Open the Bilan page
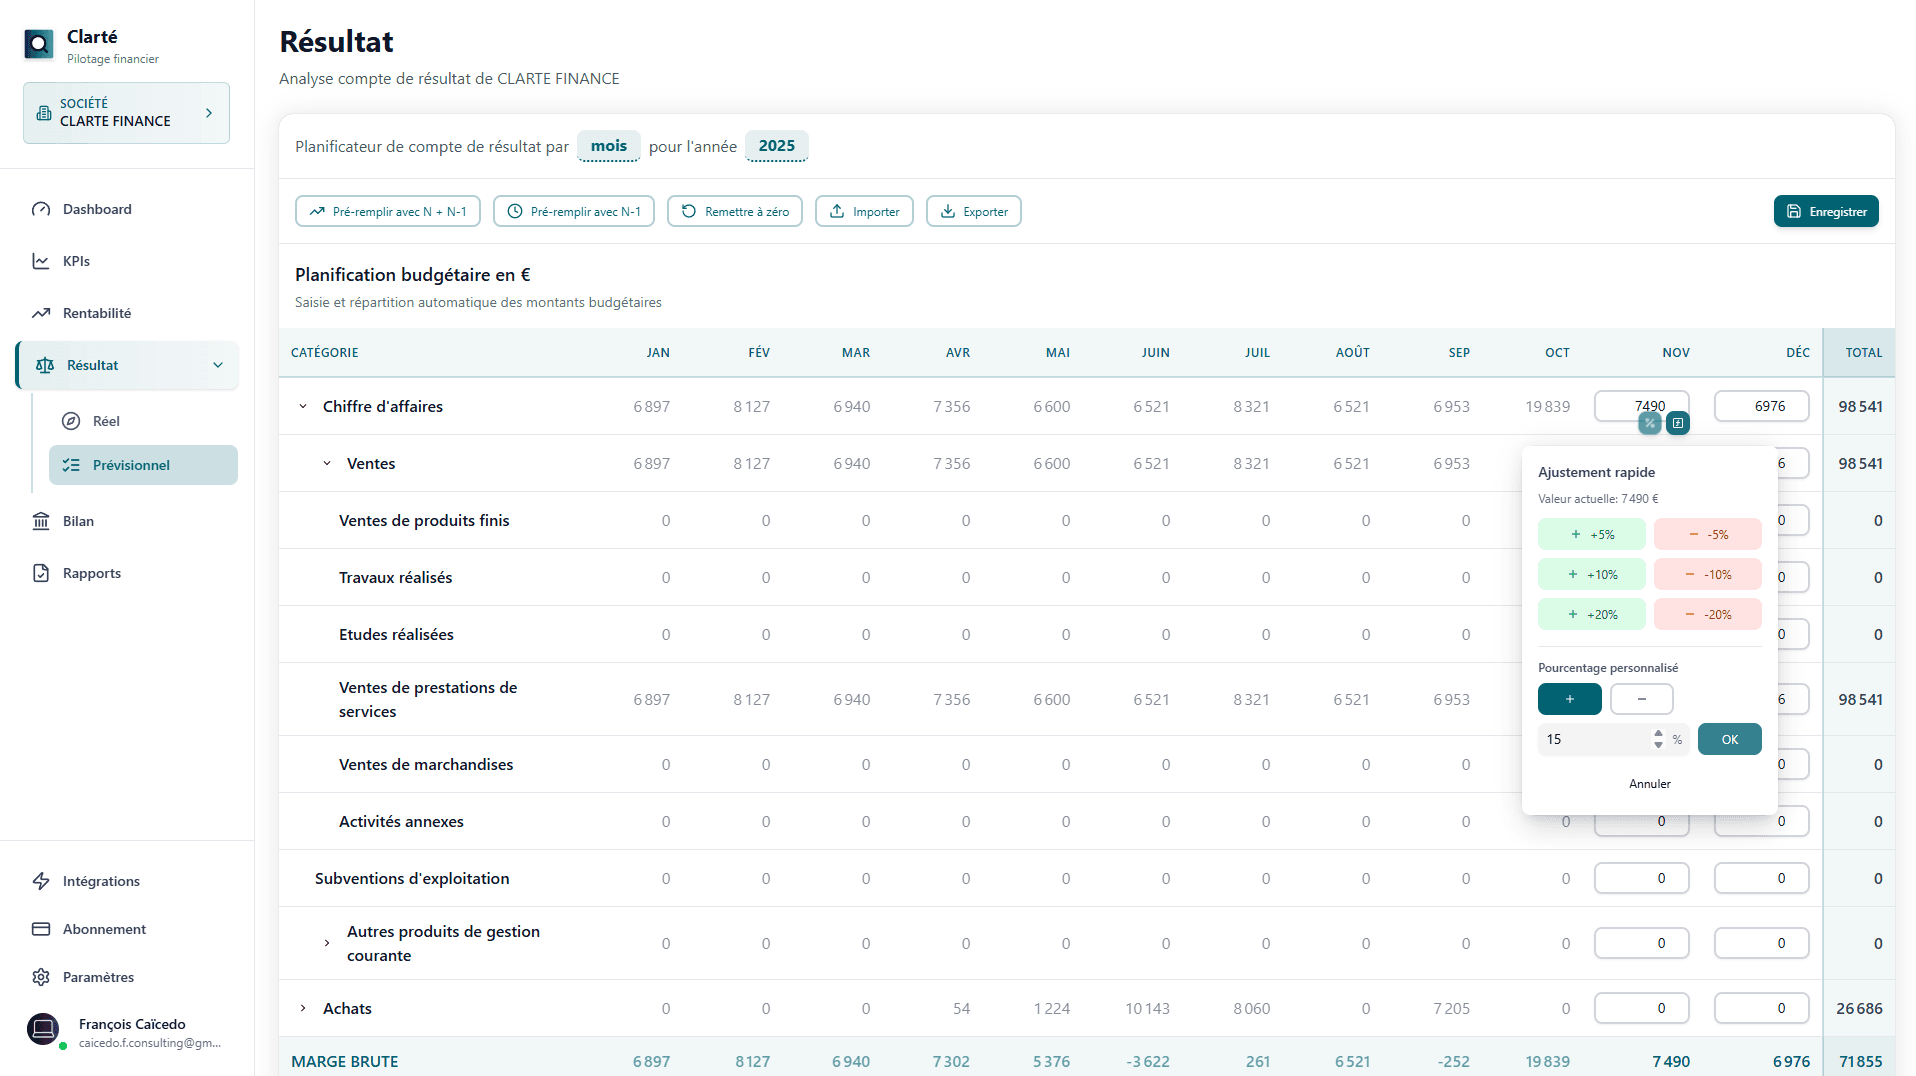This screenshot has width=1916, height=1076. point(78,521)
